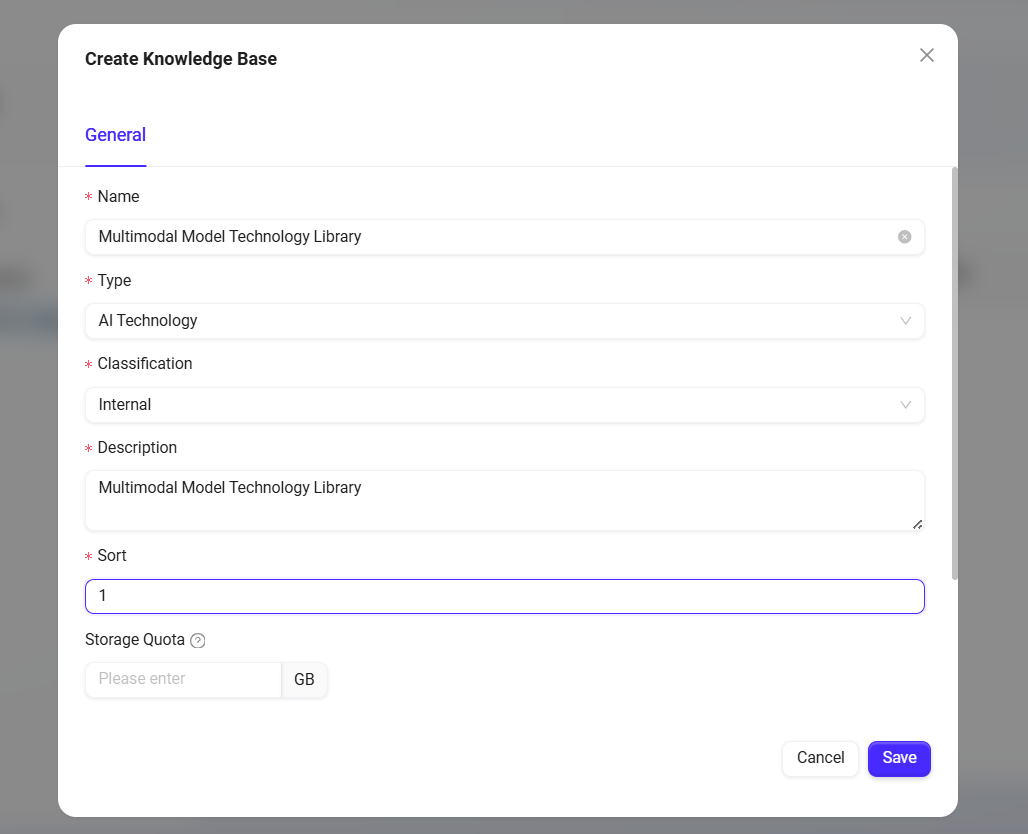1028x834 pixels.
Task: Click the GB unit label beside Storage Quota
Action: point(304,679)
